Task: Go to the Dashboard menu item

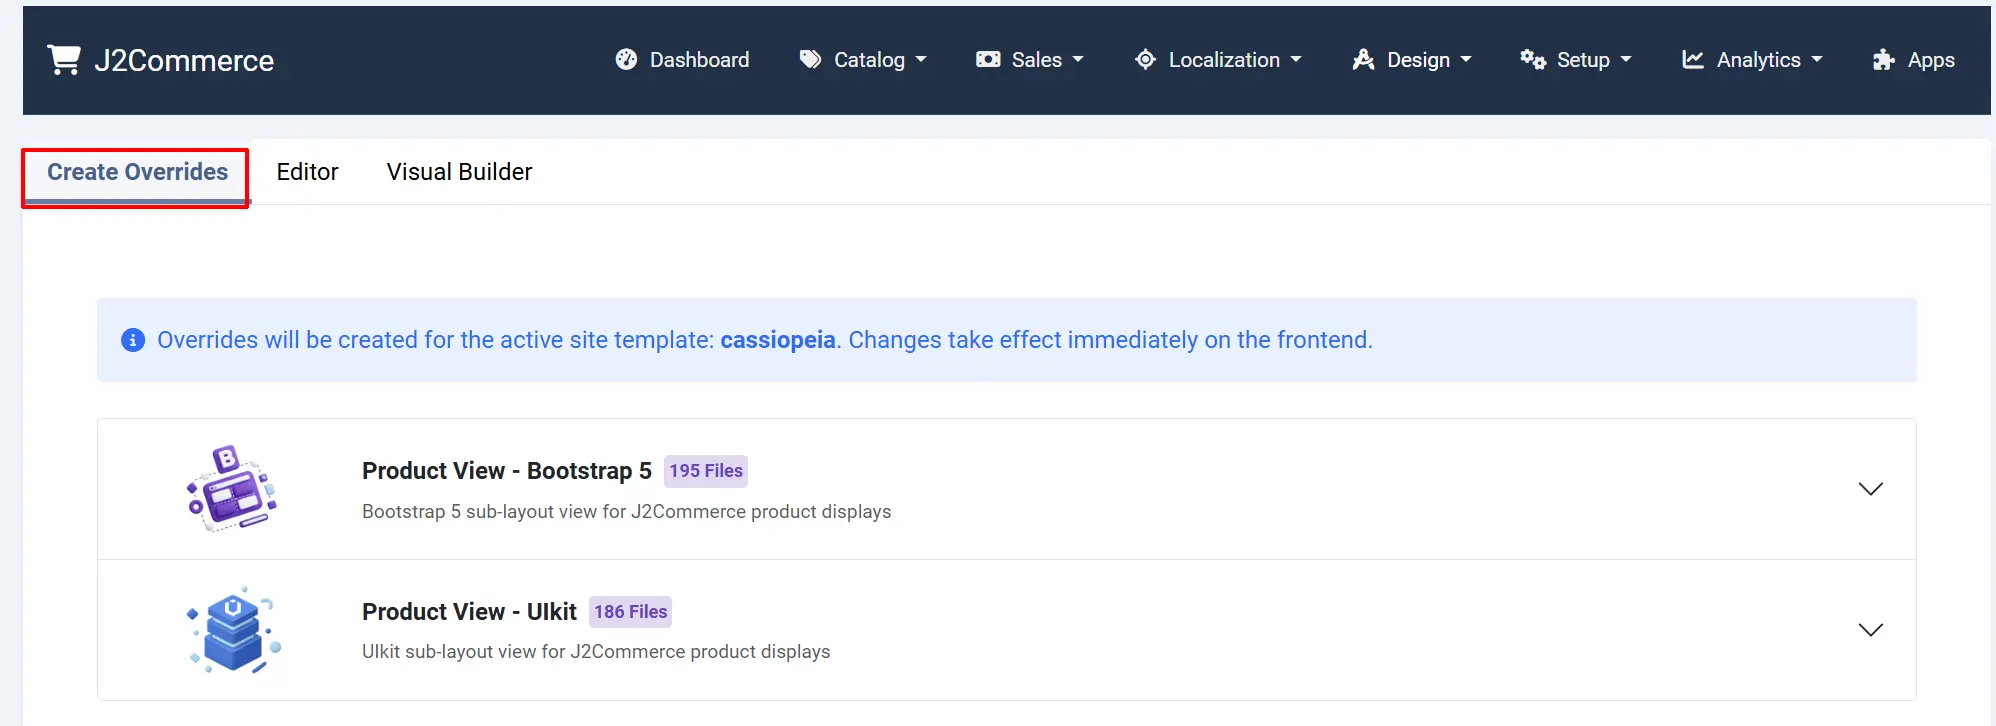Action: [682, 60]
